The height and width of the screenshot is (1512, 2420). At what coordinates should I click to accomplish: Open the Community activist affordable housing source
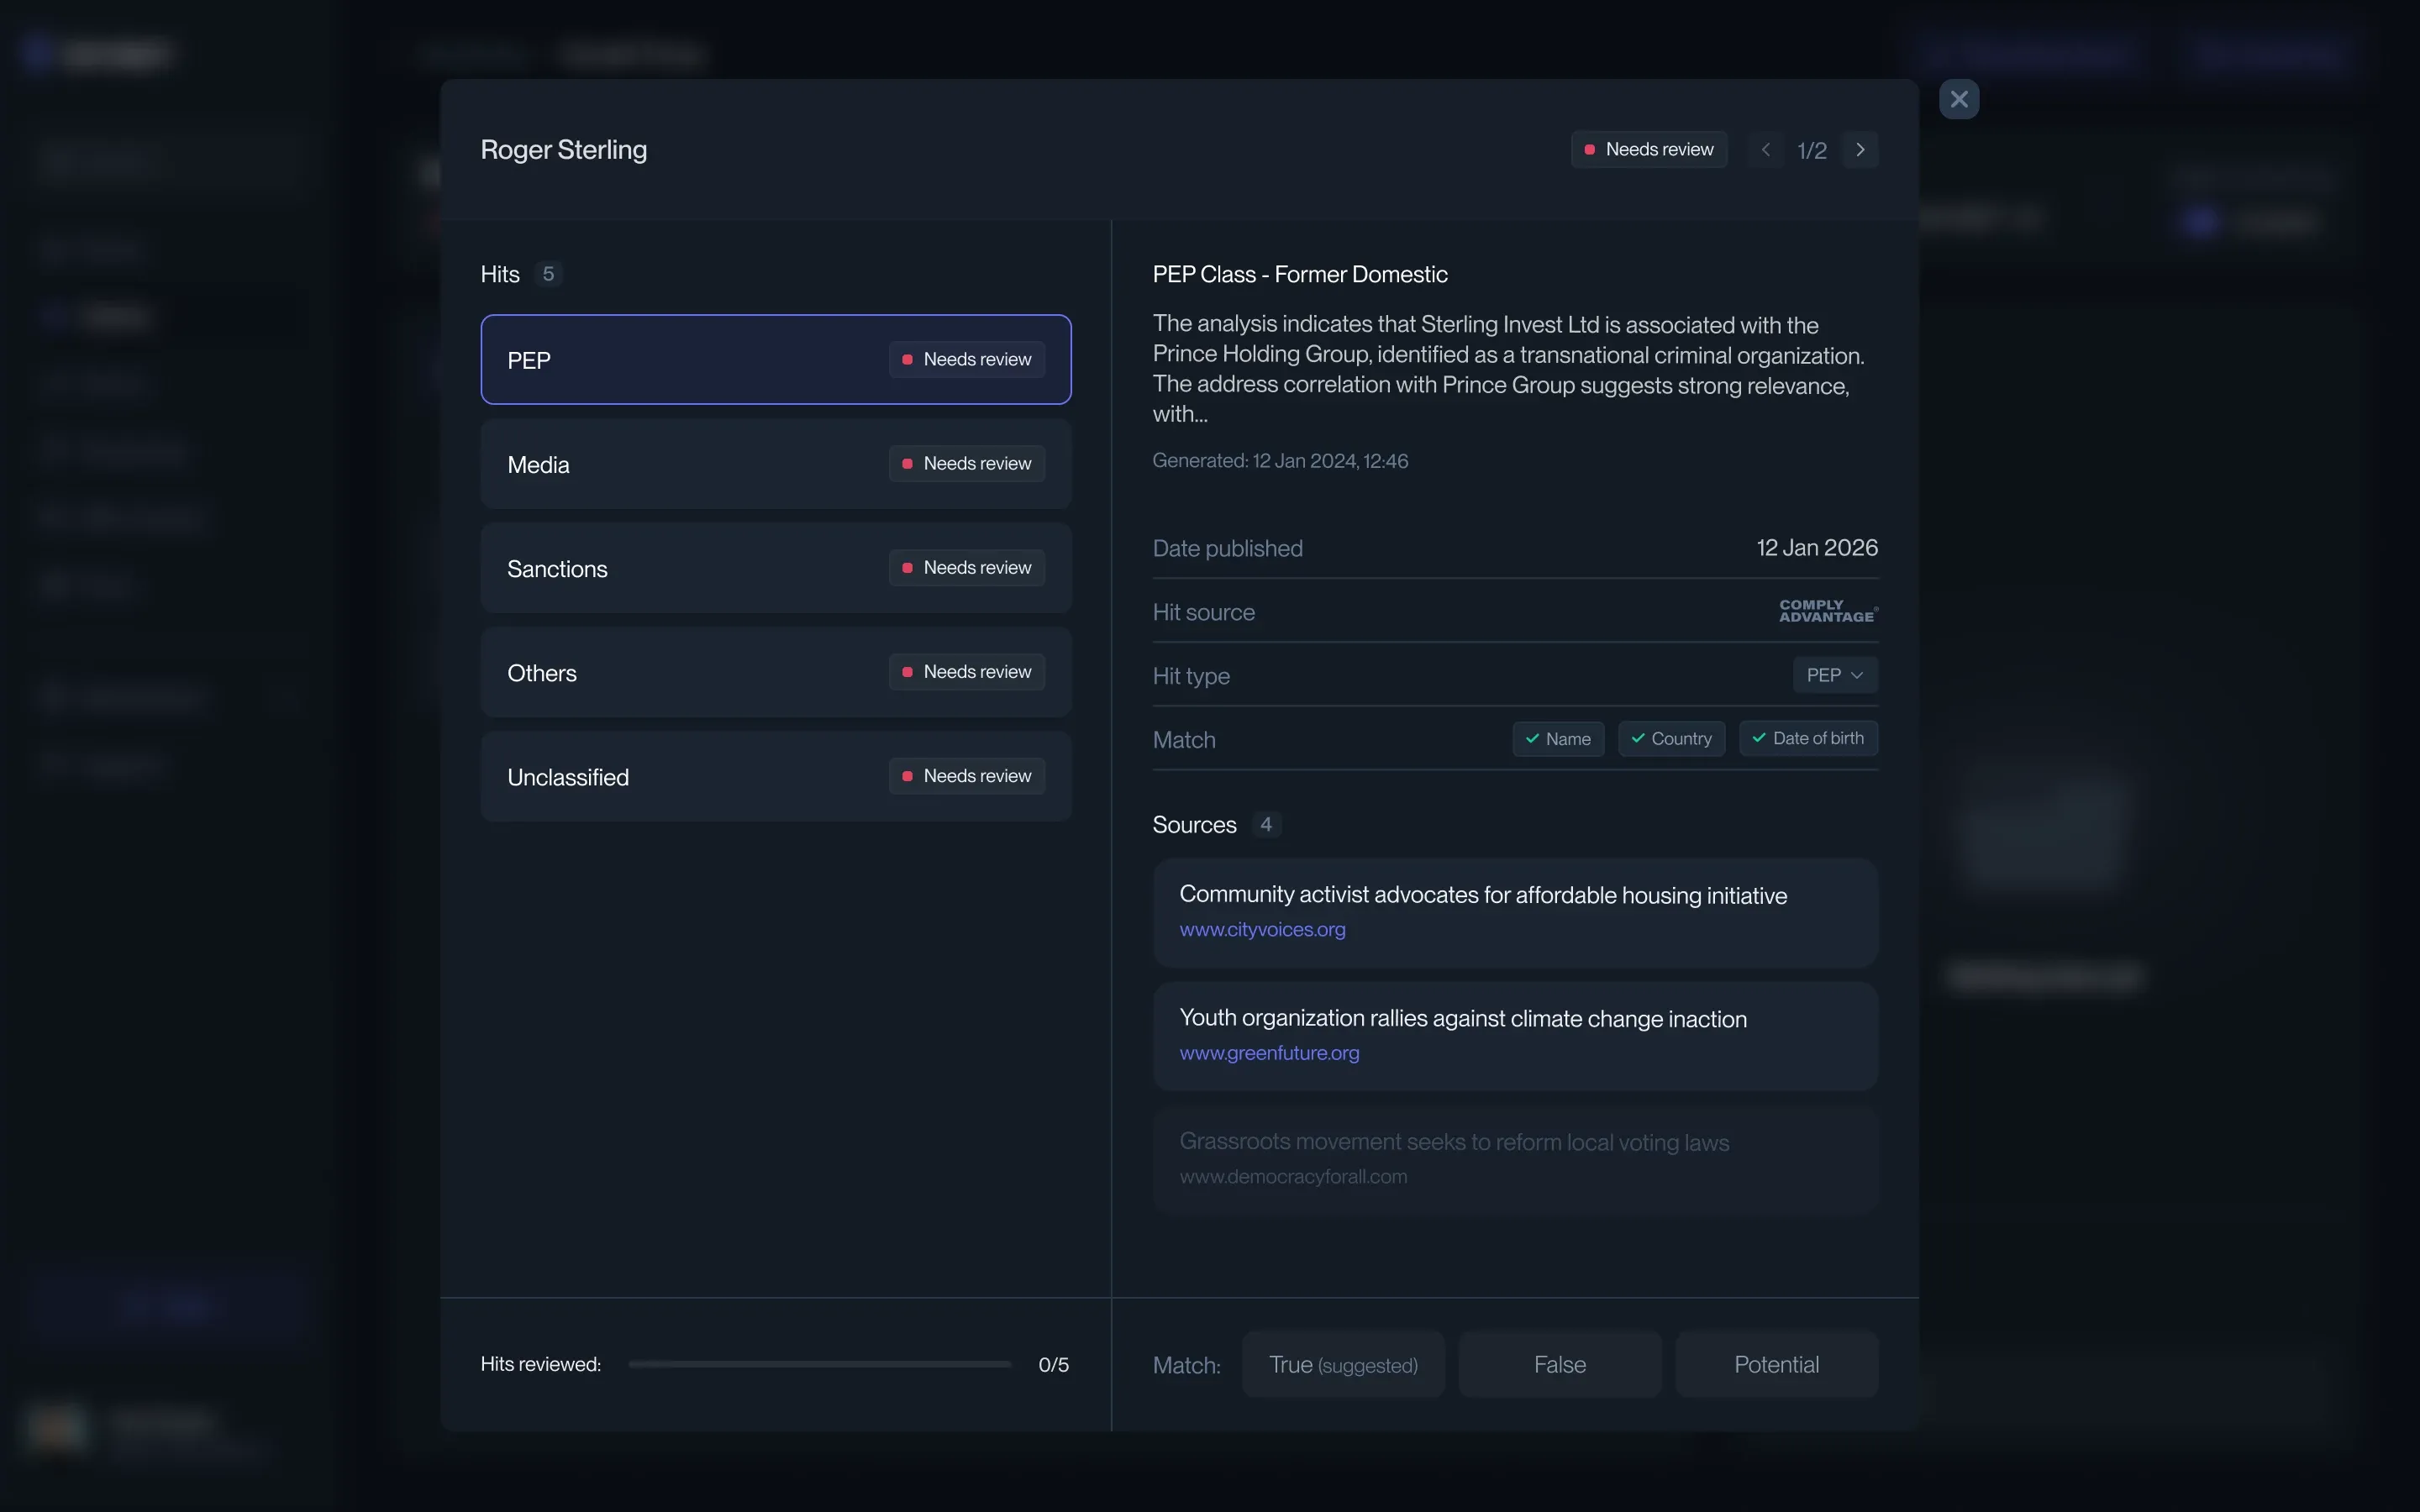(x=1515, y=912)
